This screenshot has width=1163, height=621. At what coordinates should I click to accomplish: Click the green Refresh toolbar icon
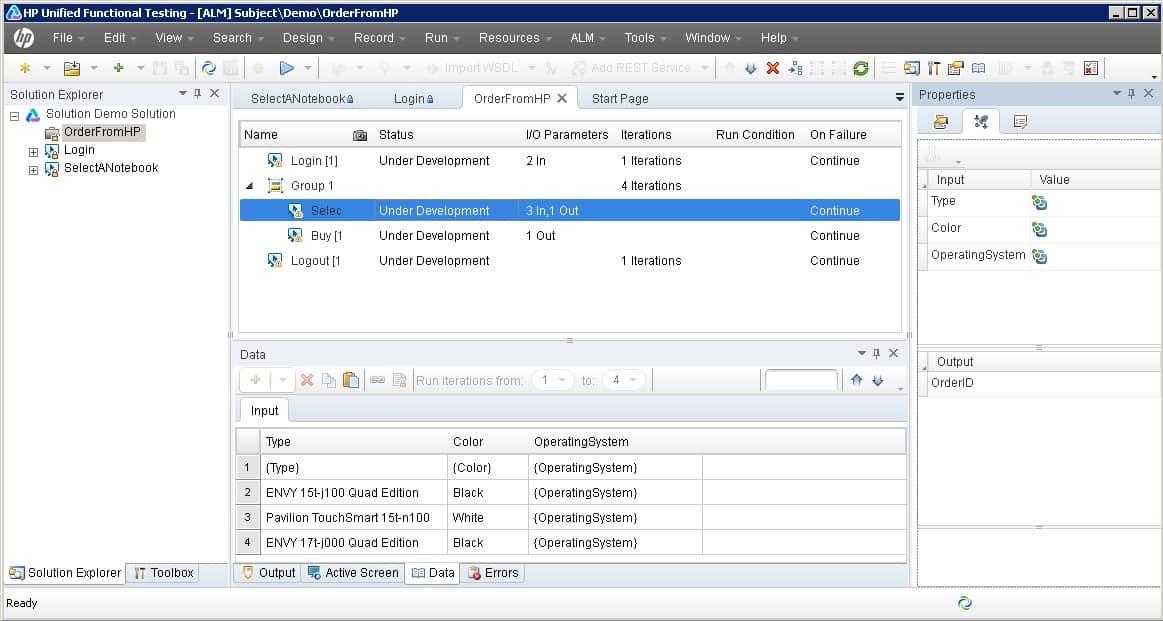tap(860, 68)
